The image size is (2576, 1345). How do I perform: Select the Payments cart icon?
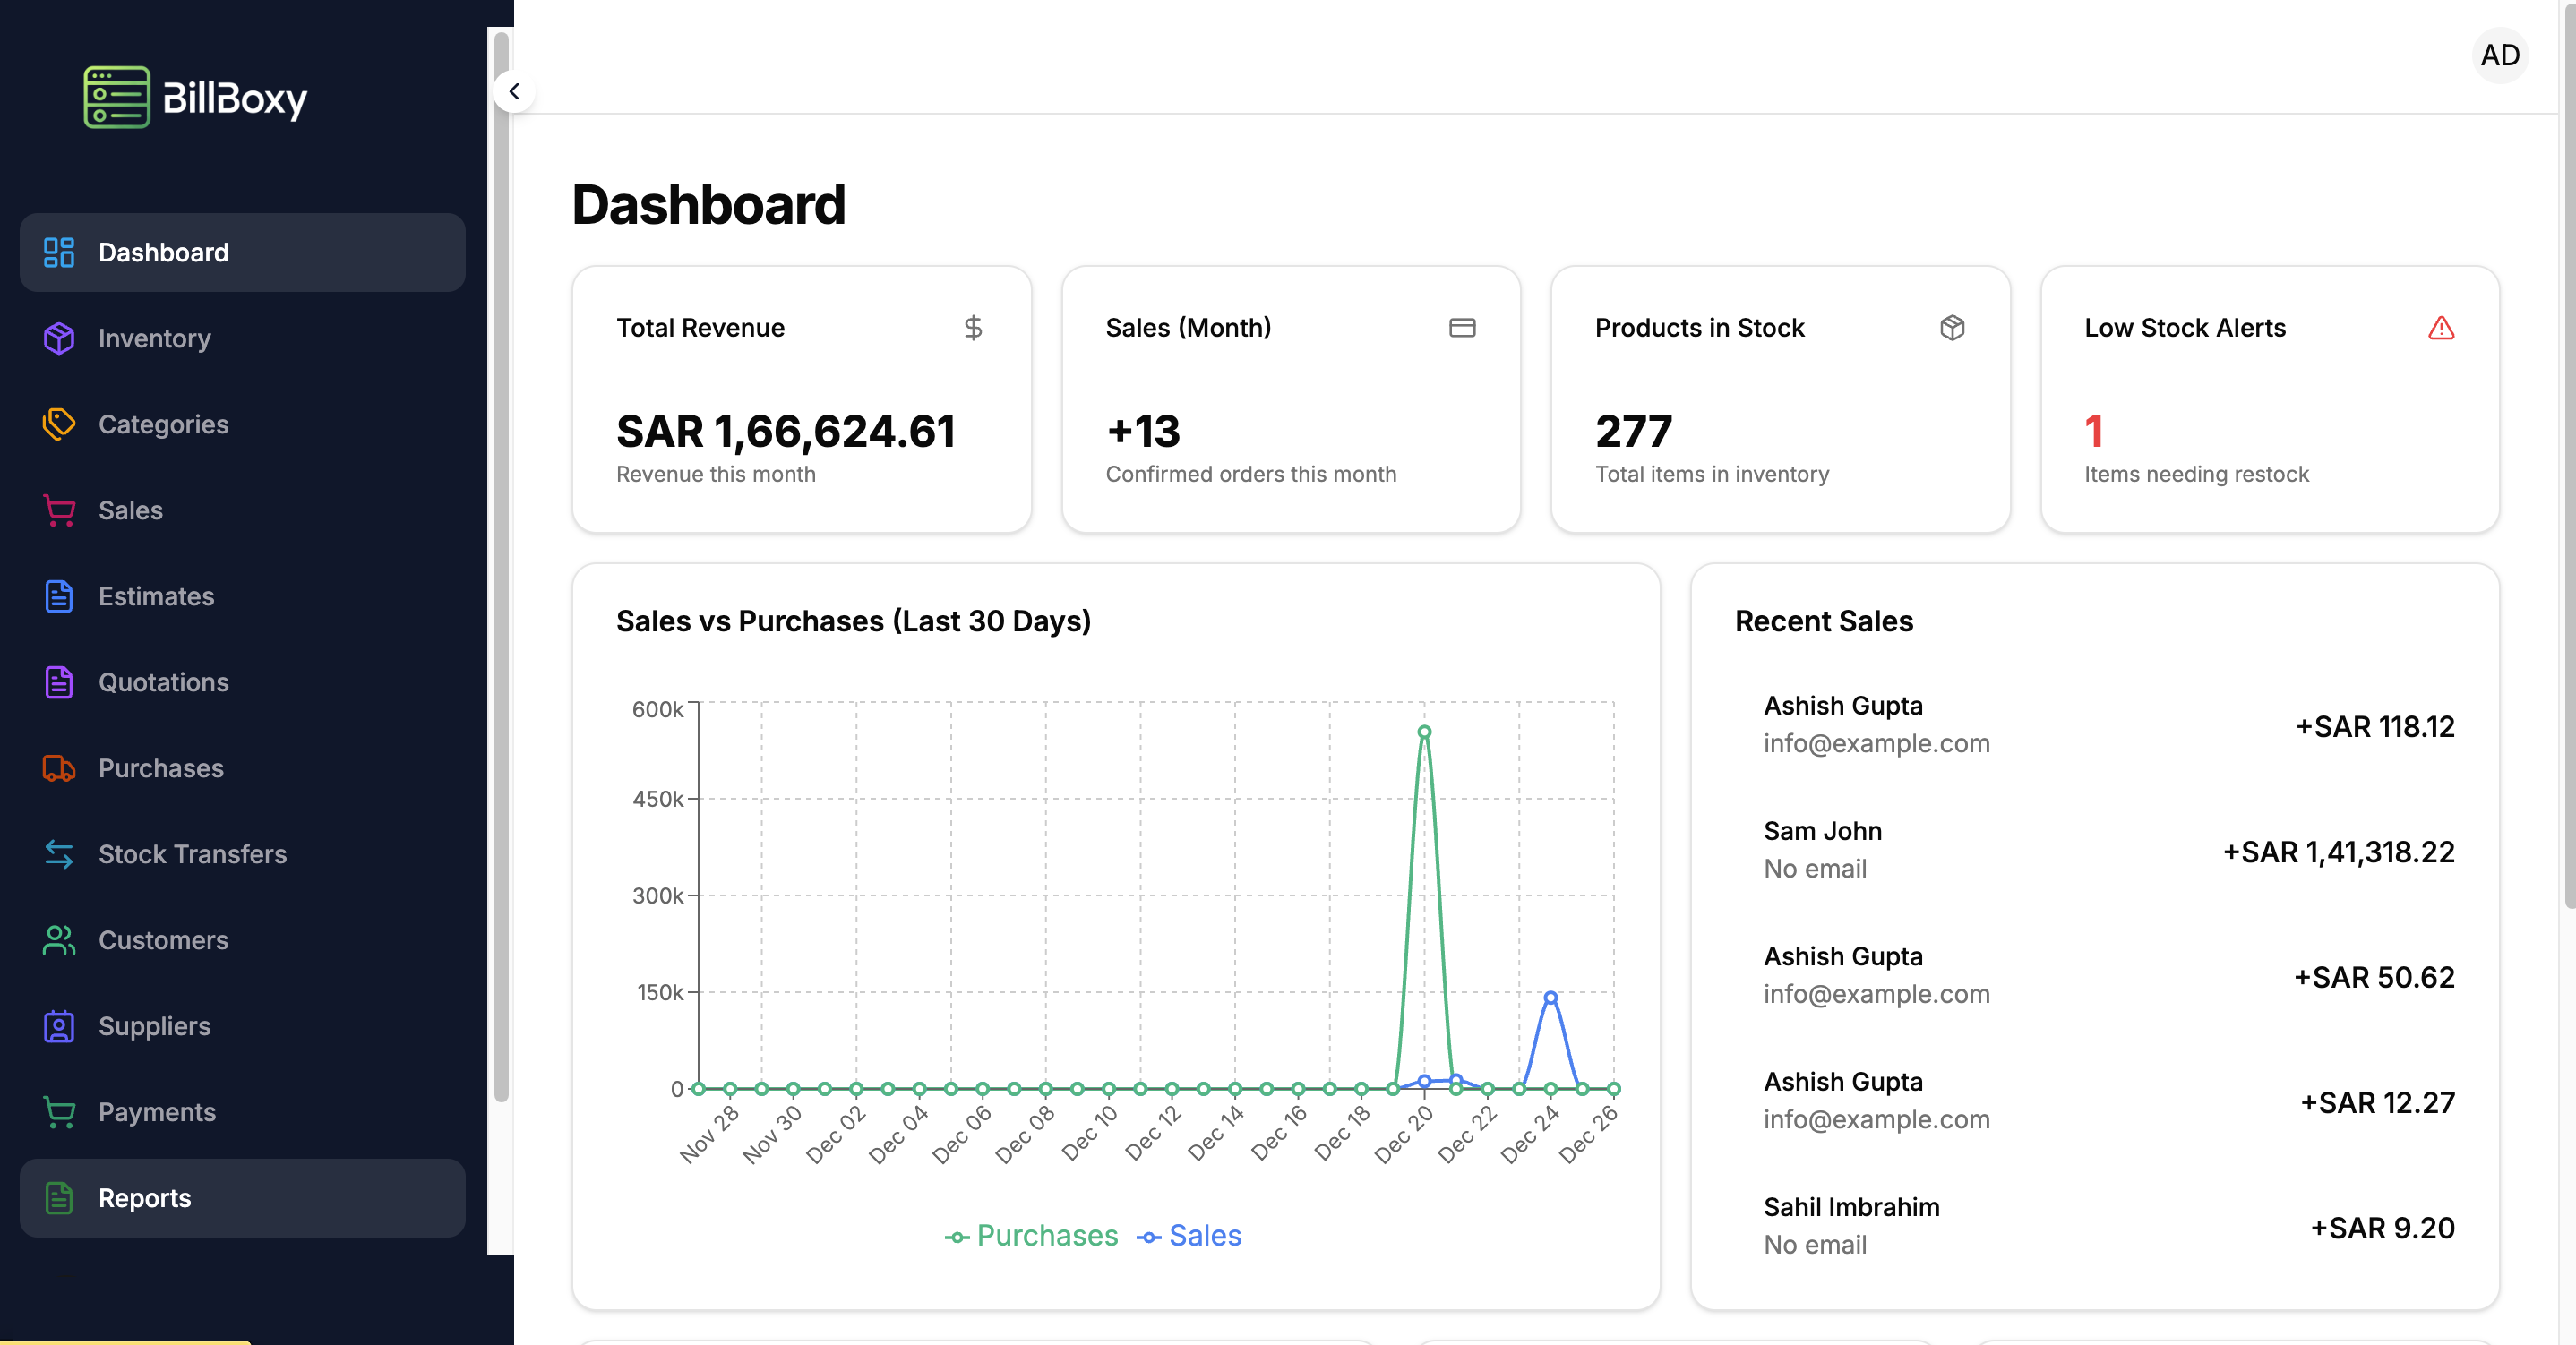click(x=58, y=1112)
